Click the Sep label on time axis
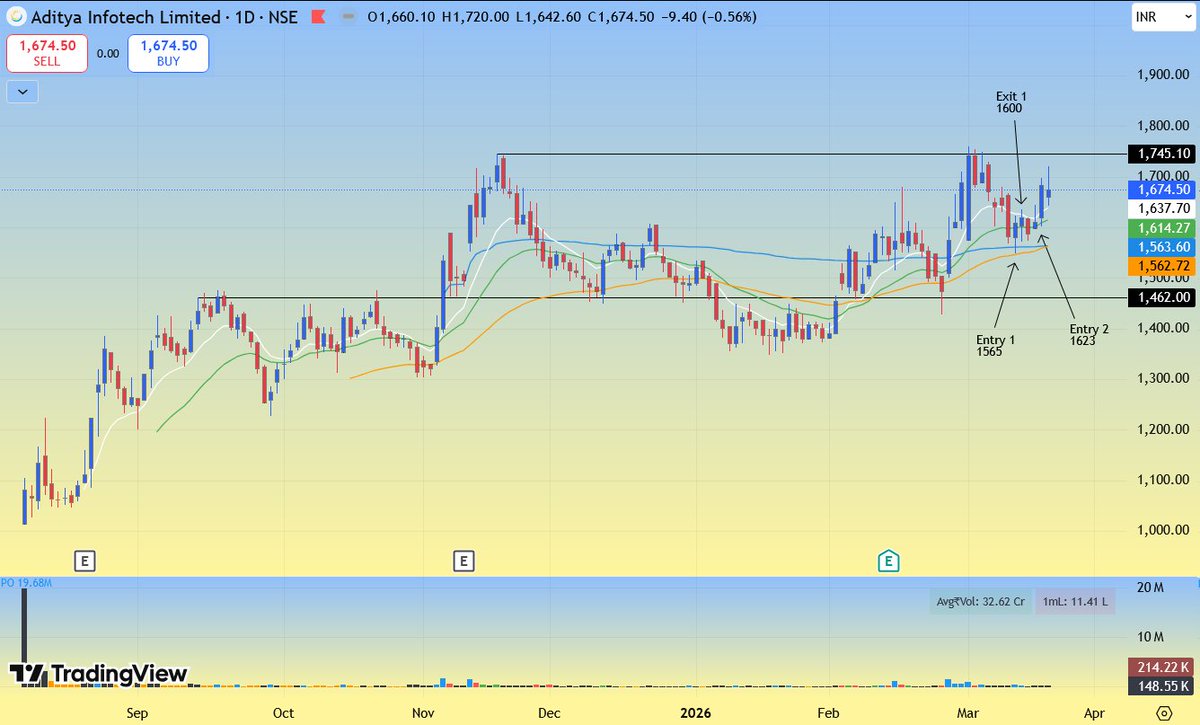This screenshot has height=725, width=1200. tap(137, 714)
